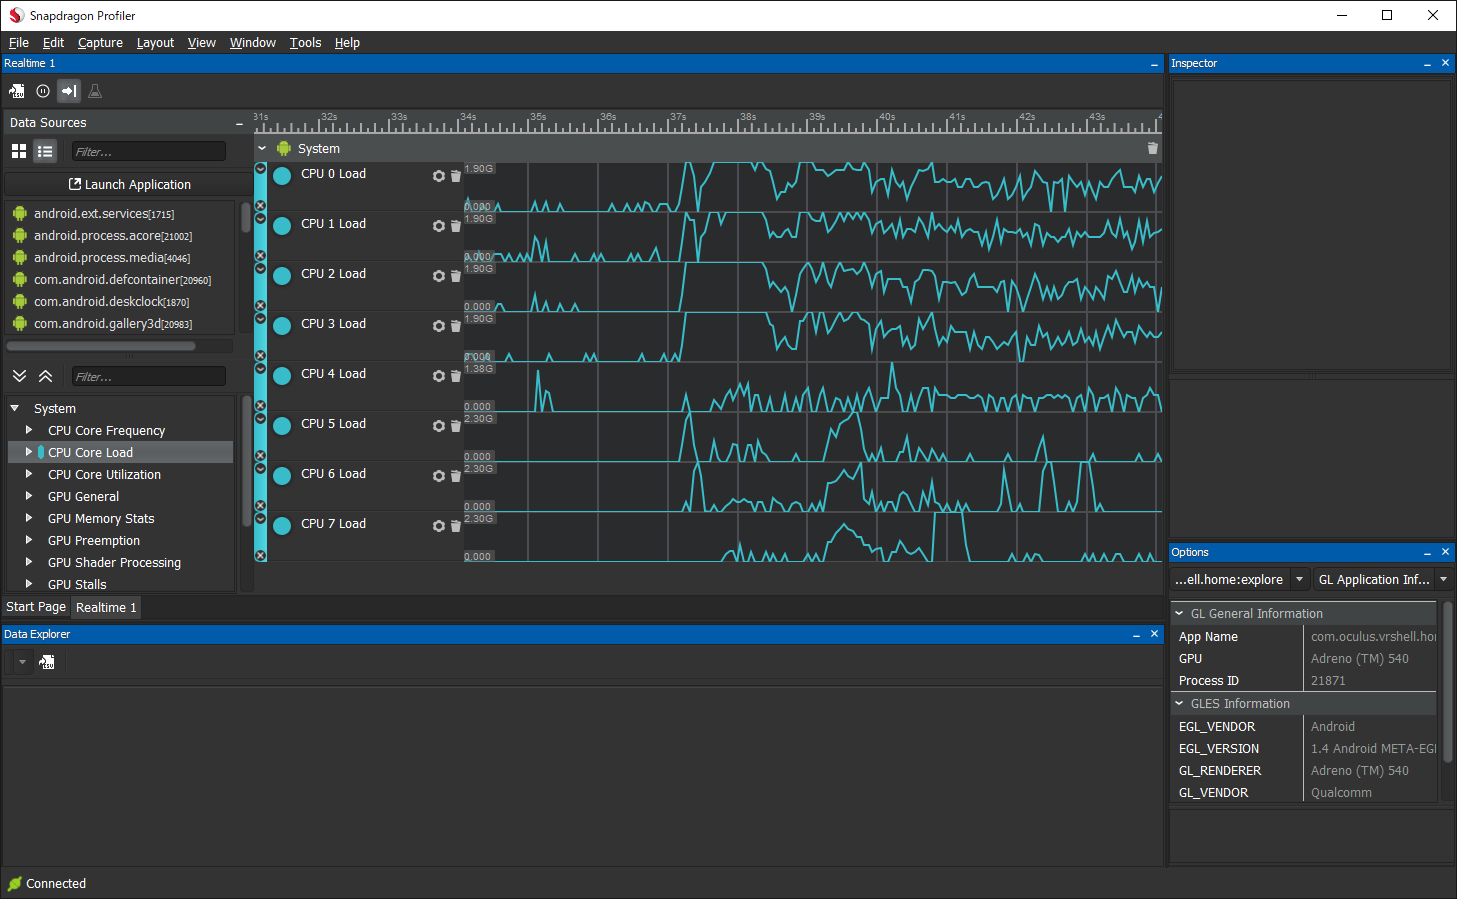This screenshot has width=1457, height=899.
Task: Open settings gear for CPU 0 Load
Action: (x=438, y=176)
